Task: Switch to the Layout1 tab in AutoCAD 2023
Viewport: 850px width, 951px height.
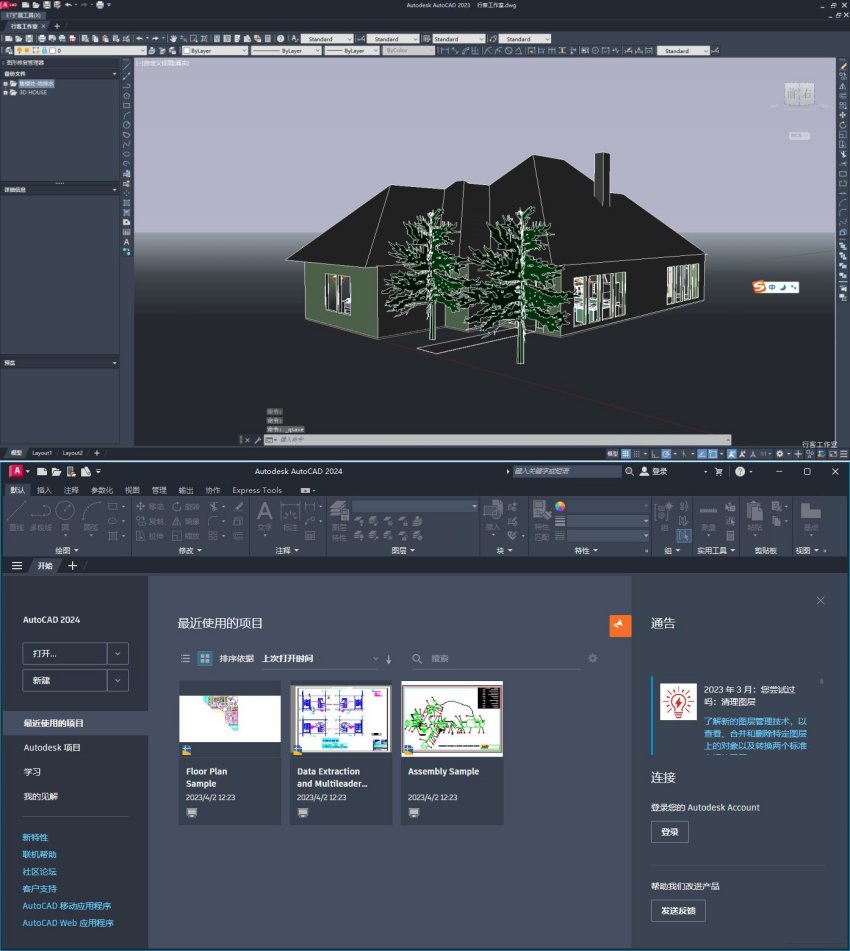Action: 42,453
